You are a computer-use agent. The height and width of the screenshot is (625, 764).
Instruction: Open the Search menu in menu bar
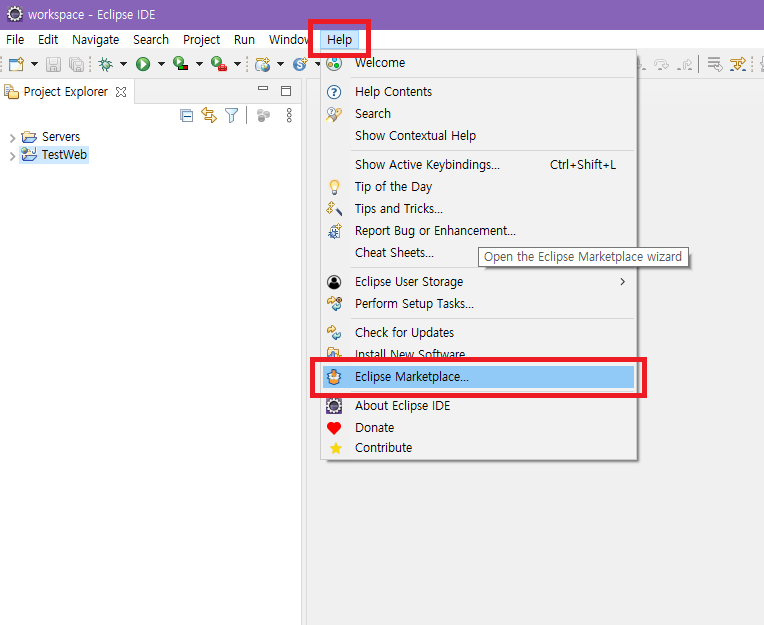click(x=151, y=39)
